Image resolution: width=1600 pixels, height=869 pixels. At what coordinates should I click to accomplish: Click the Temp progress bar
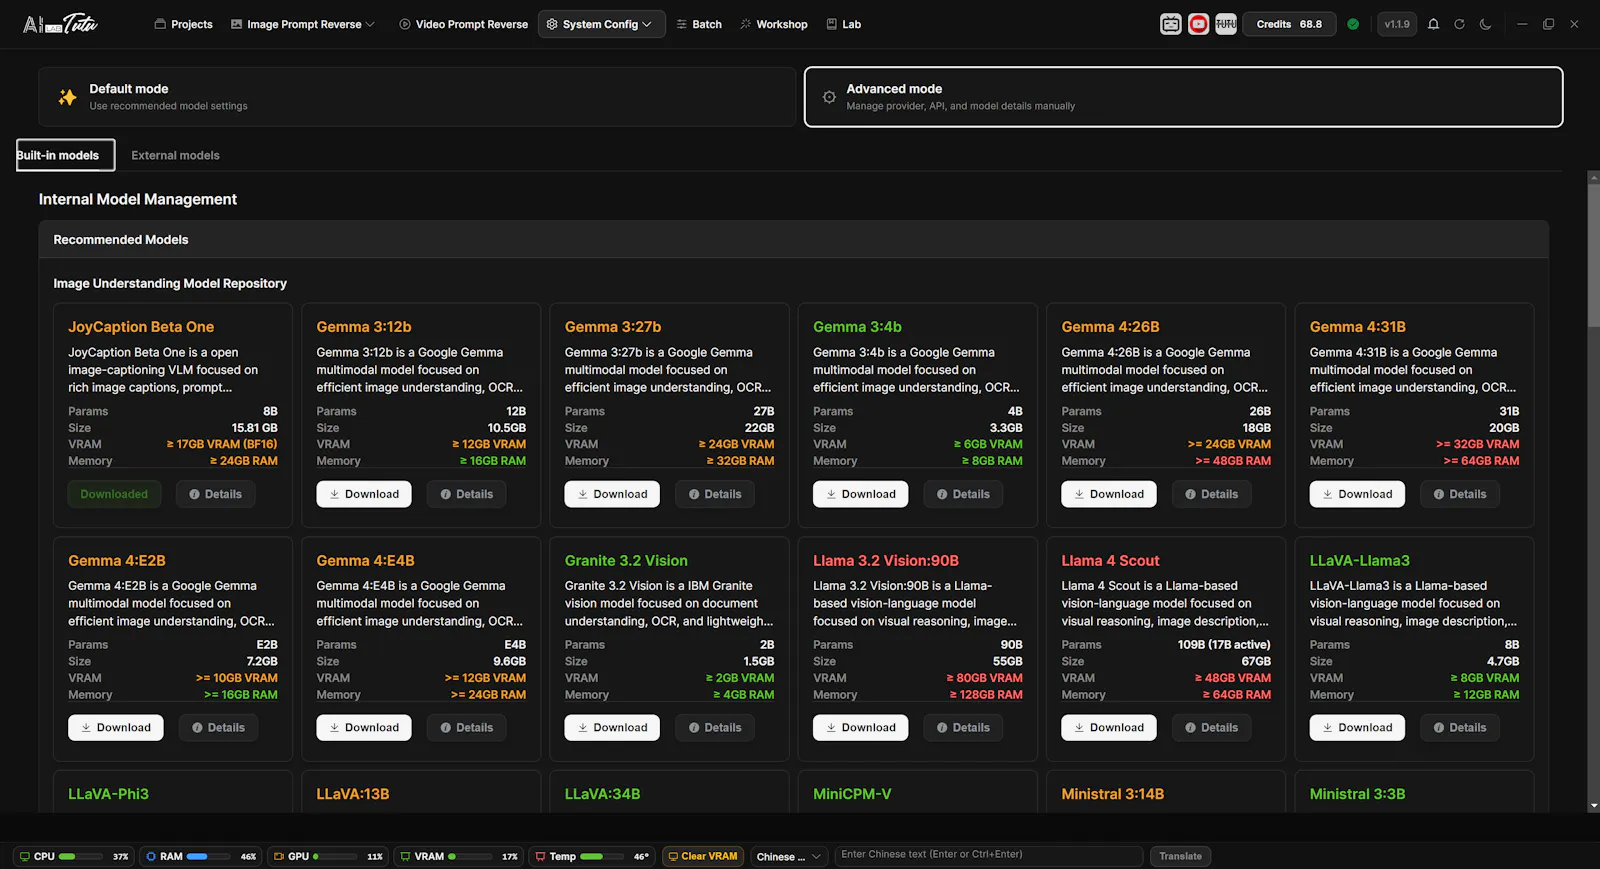(603, 857)
